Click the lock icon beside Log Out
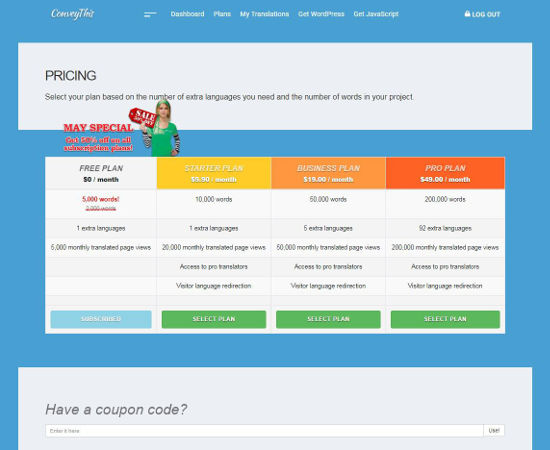The width and height of the screenshot is (550, 450). (x=467, y=14)
